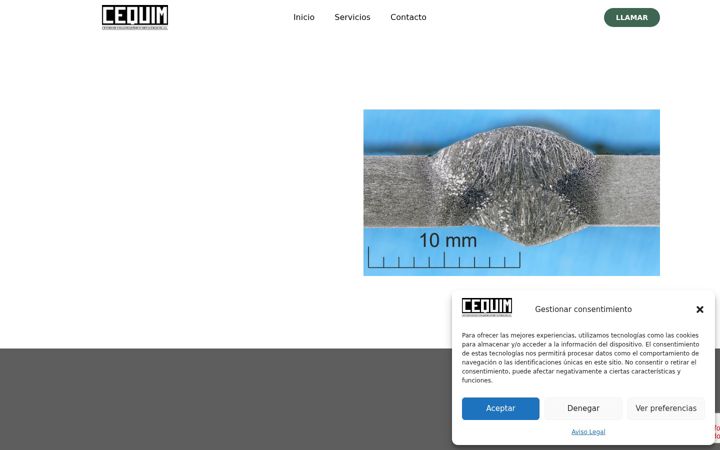Screen dimensions: 720x450
Task: Click the CEQUIM logo in the consent dialog
Action: point(487,307)
